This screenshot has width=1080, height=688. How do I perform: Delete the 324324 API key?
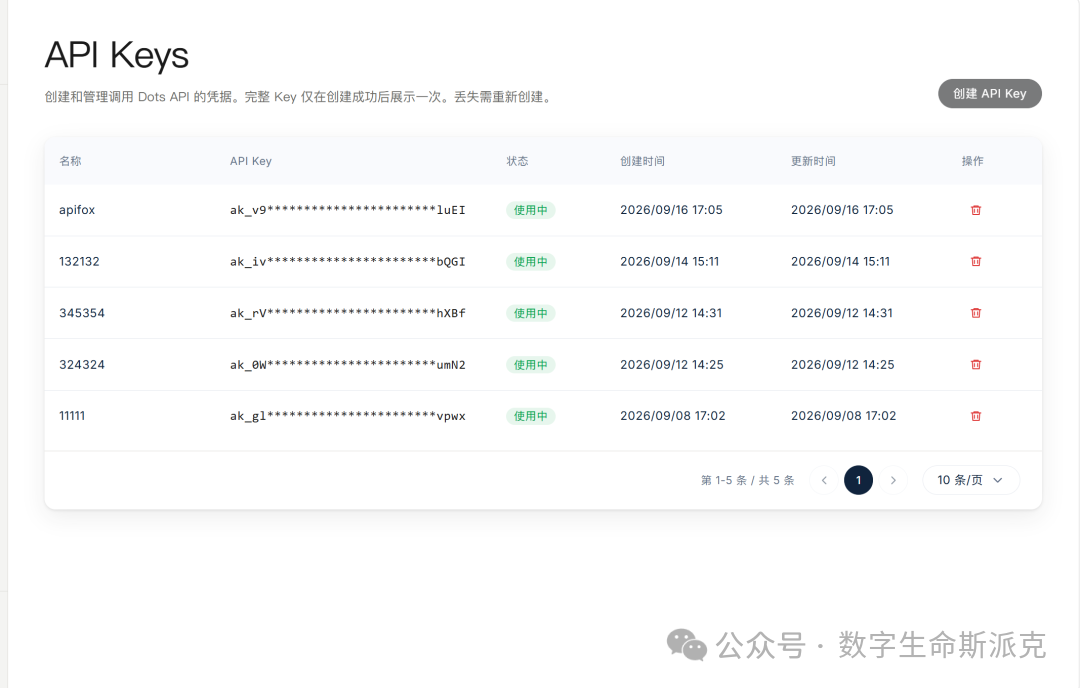tap(975, 365)
